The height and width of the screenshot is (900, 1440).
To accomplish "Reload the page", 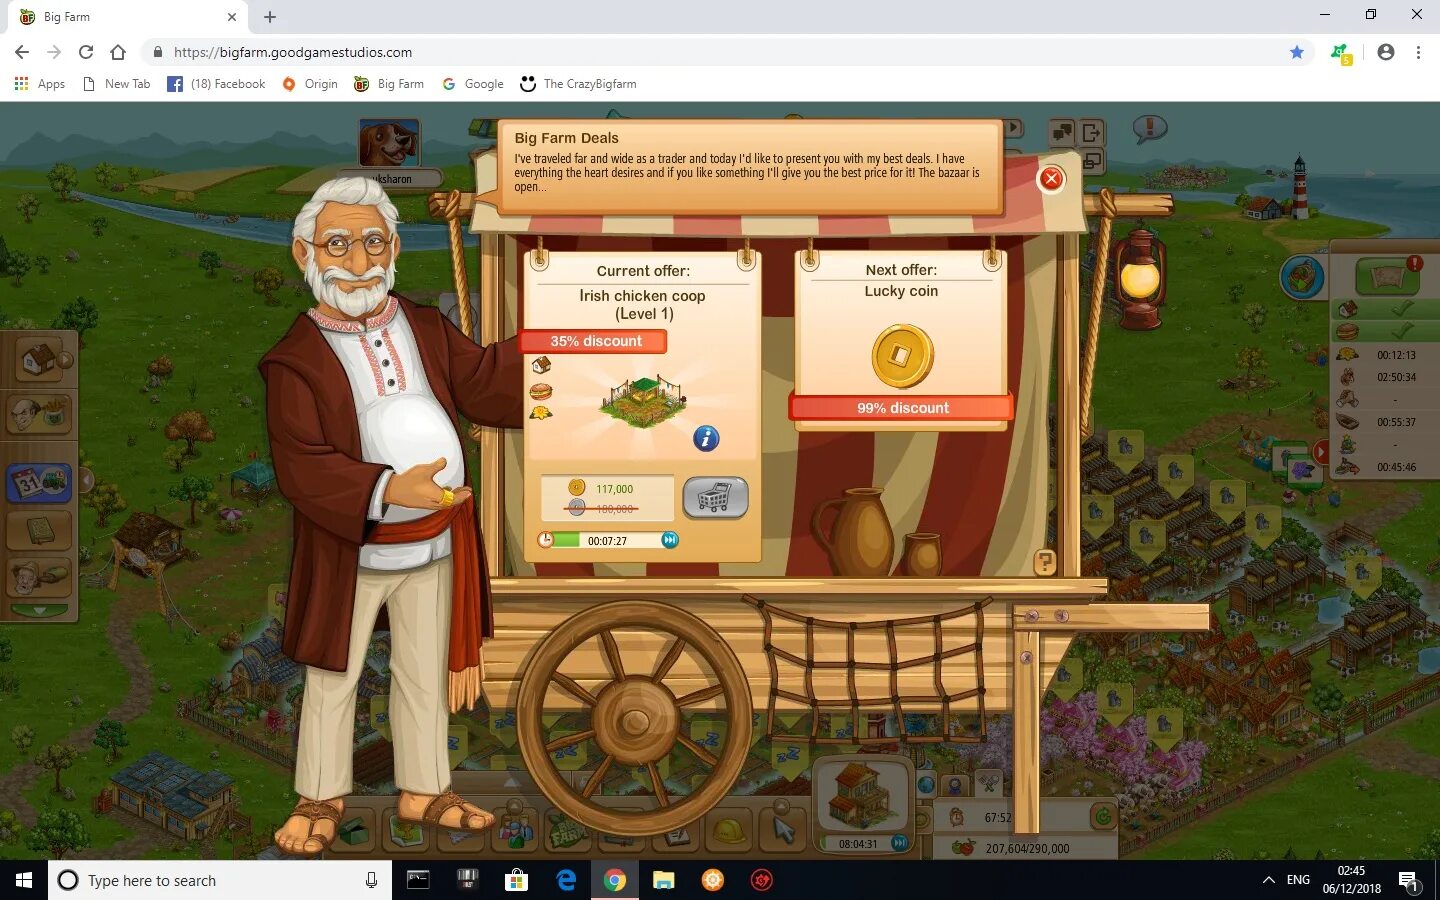I will point(86,52).
